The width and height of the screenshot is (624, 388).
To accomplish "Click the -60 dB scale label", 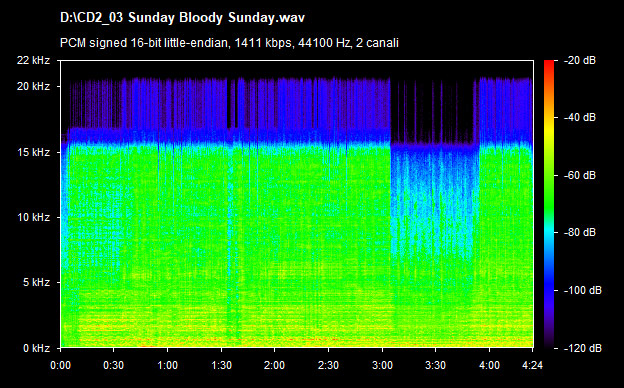I will [x=580, y=175].
